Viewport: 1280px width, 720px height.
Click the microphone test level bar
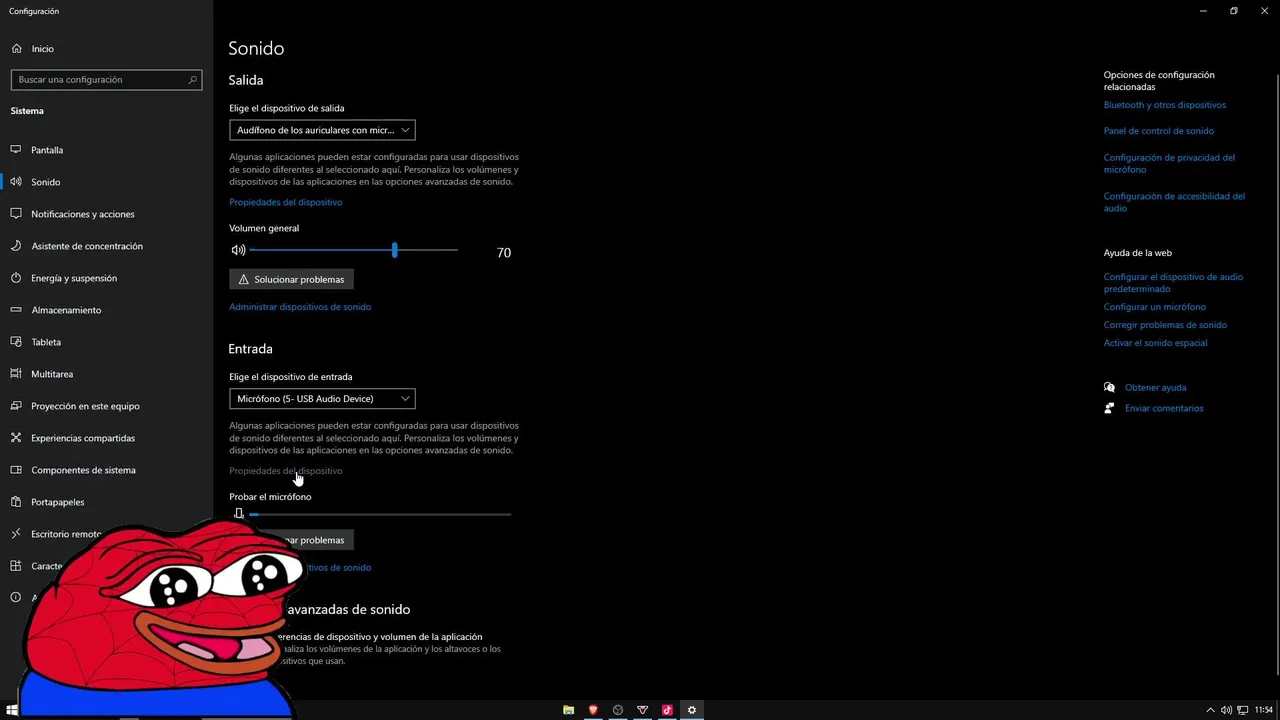pyautogui.click(x=380, y=514)
